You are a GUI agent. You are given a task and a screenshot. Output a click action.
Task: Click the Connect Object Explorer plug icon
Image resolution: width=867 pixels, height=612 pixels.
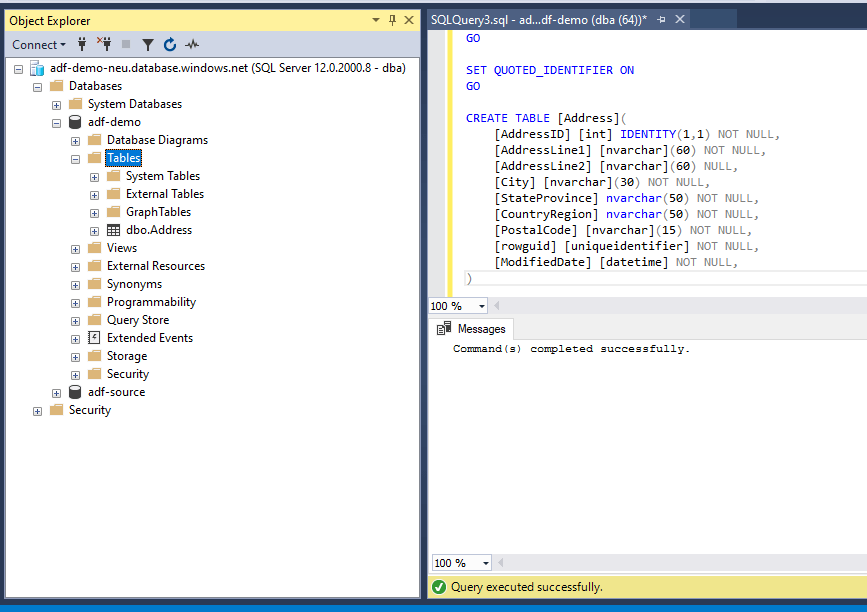pos(82,44)
